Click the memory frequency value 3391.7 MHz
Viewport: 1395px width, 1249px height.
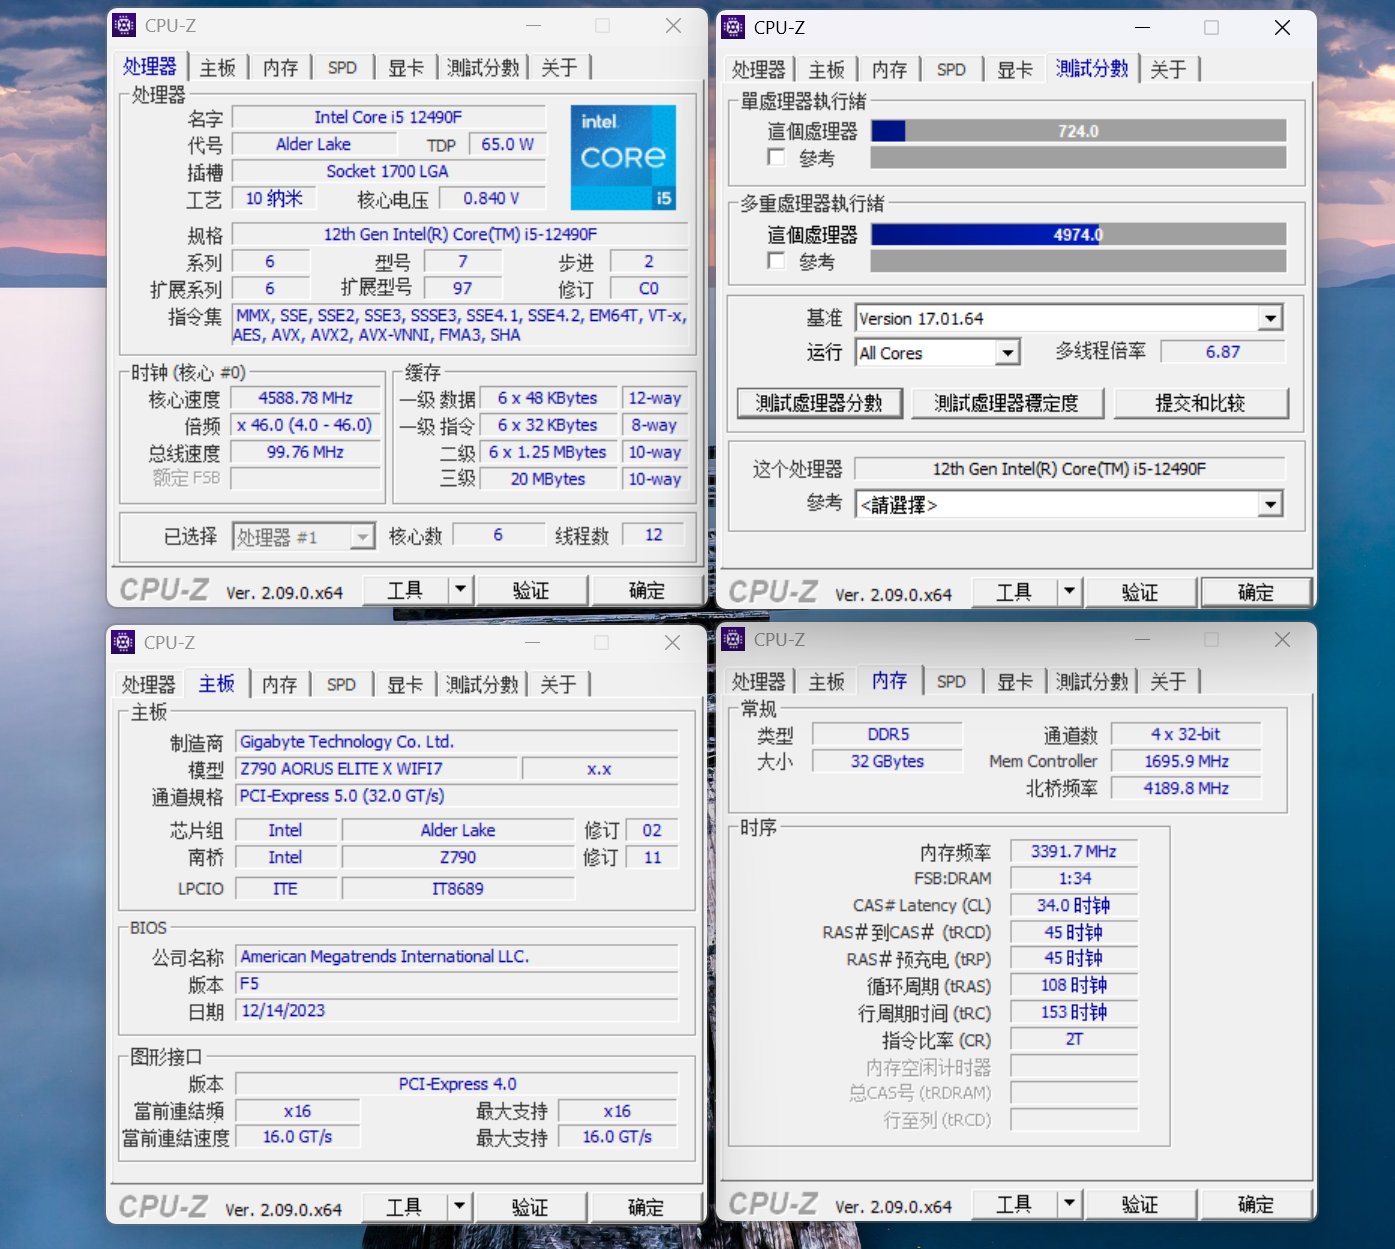pyautogui.click(x=1074, y=851)
